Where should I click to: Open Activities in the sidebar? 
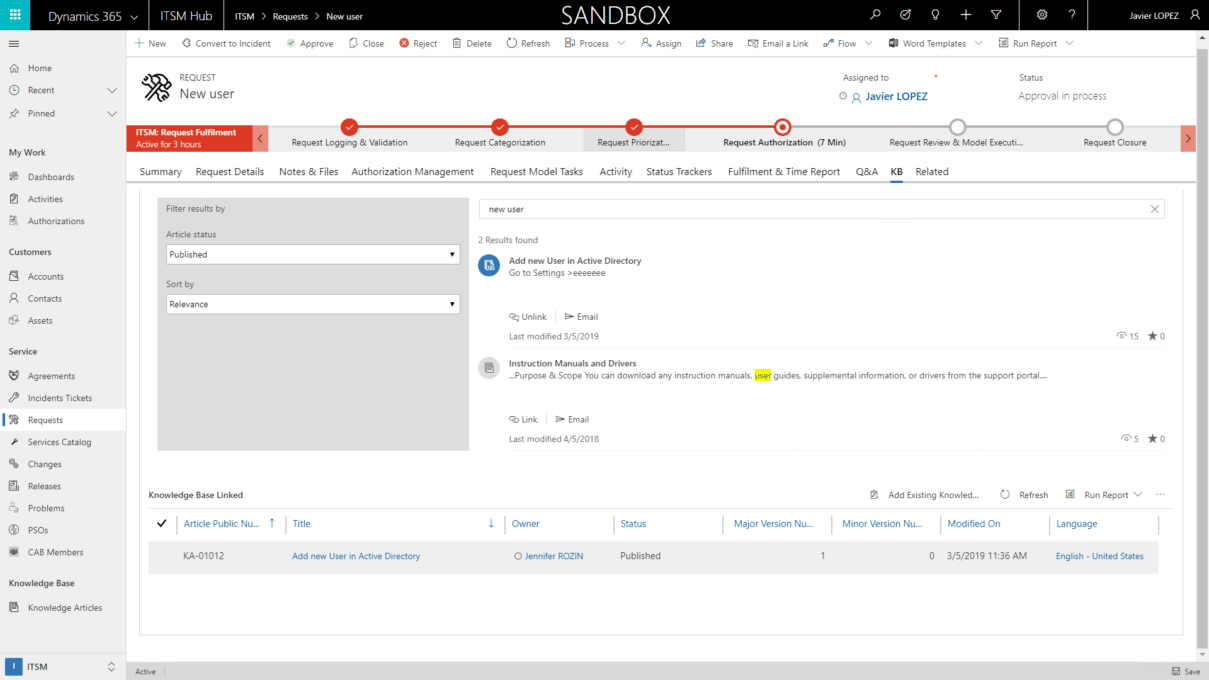(x=45, y=199)
